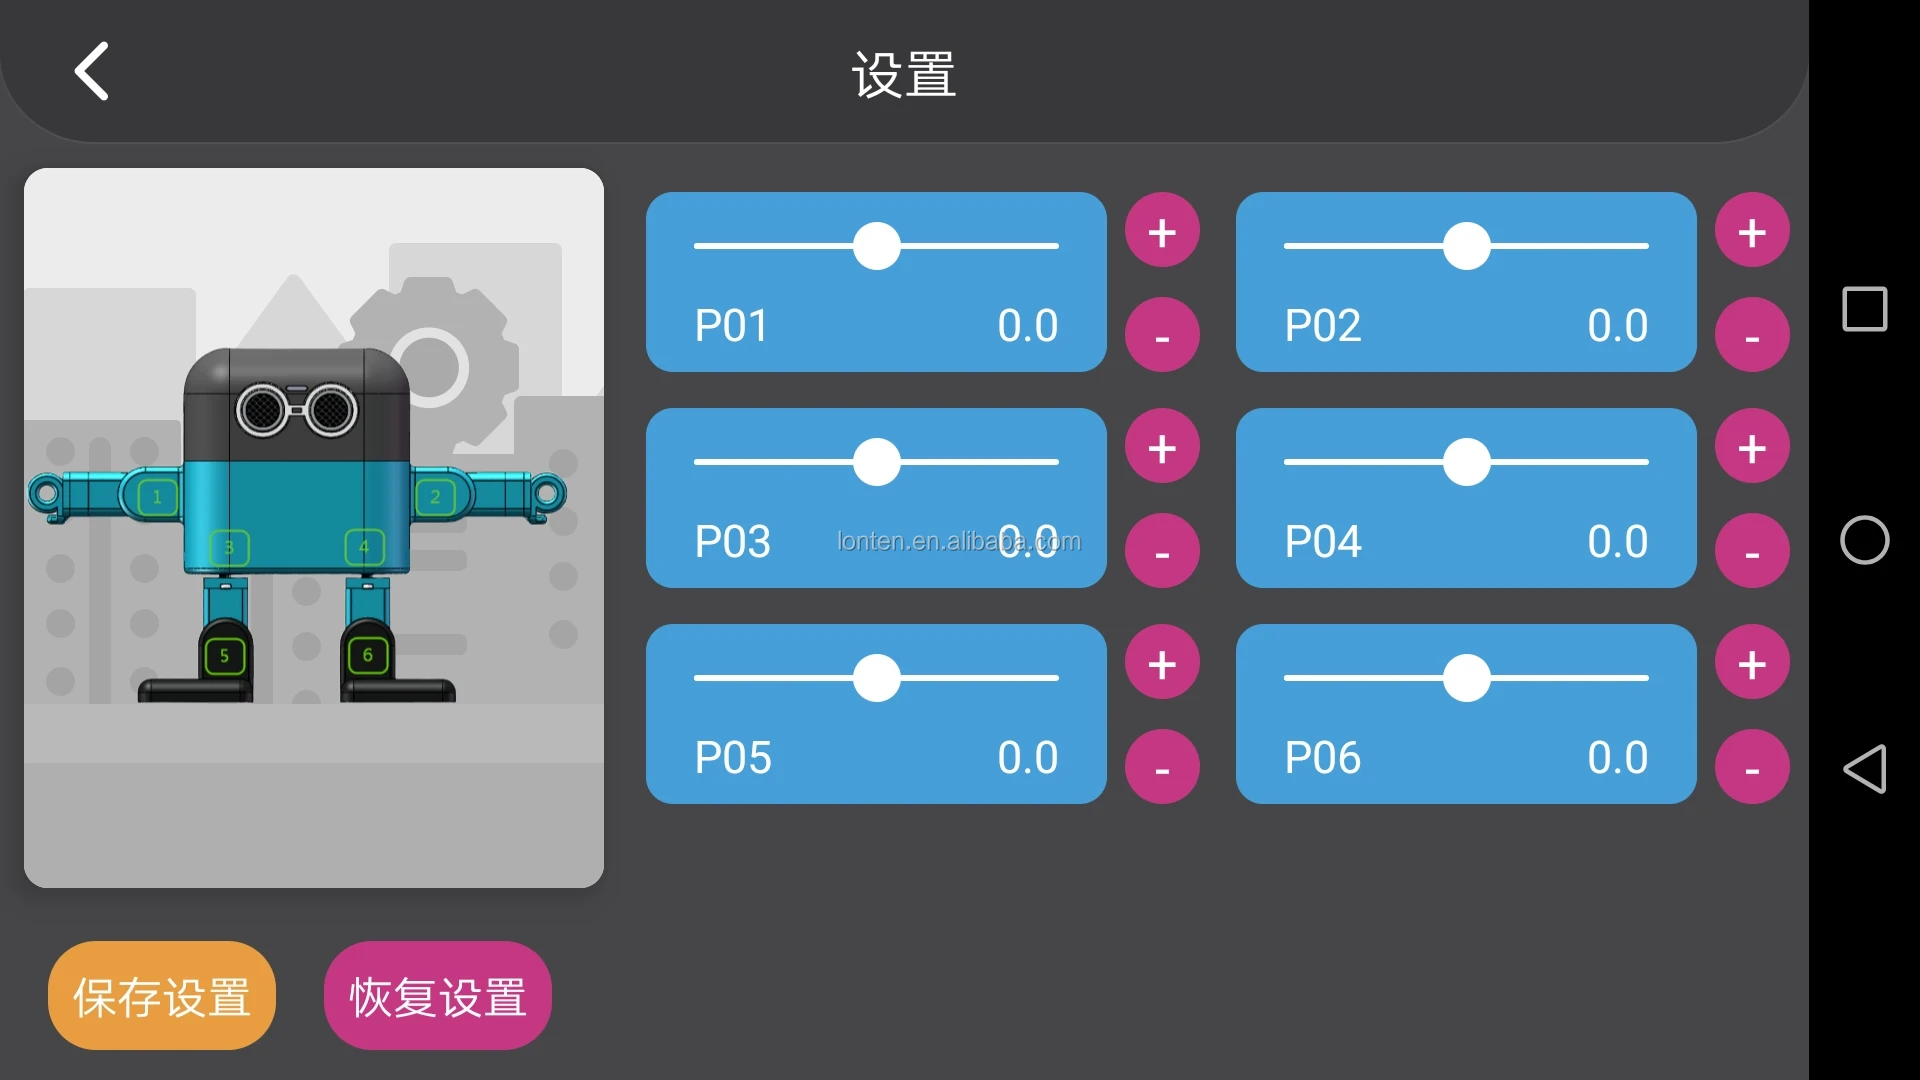Screen dimensions: 1920x1080
Task: Click the orange 保存设置 button
Action: coord(162,996)
